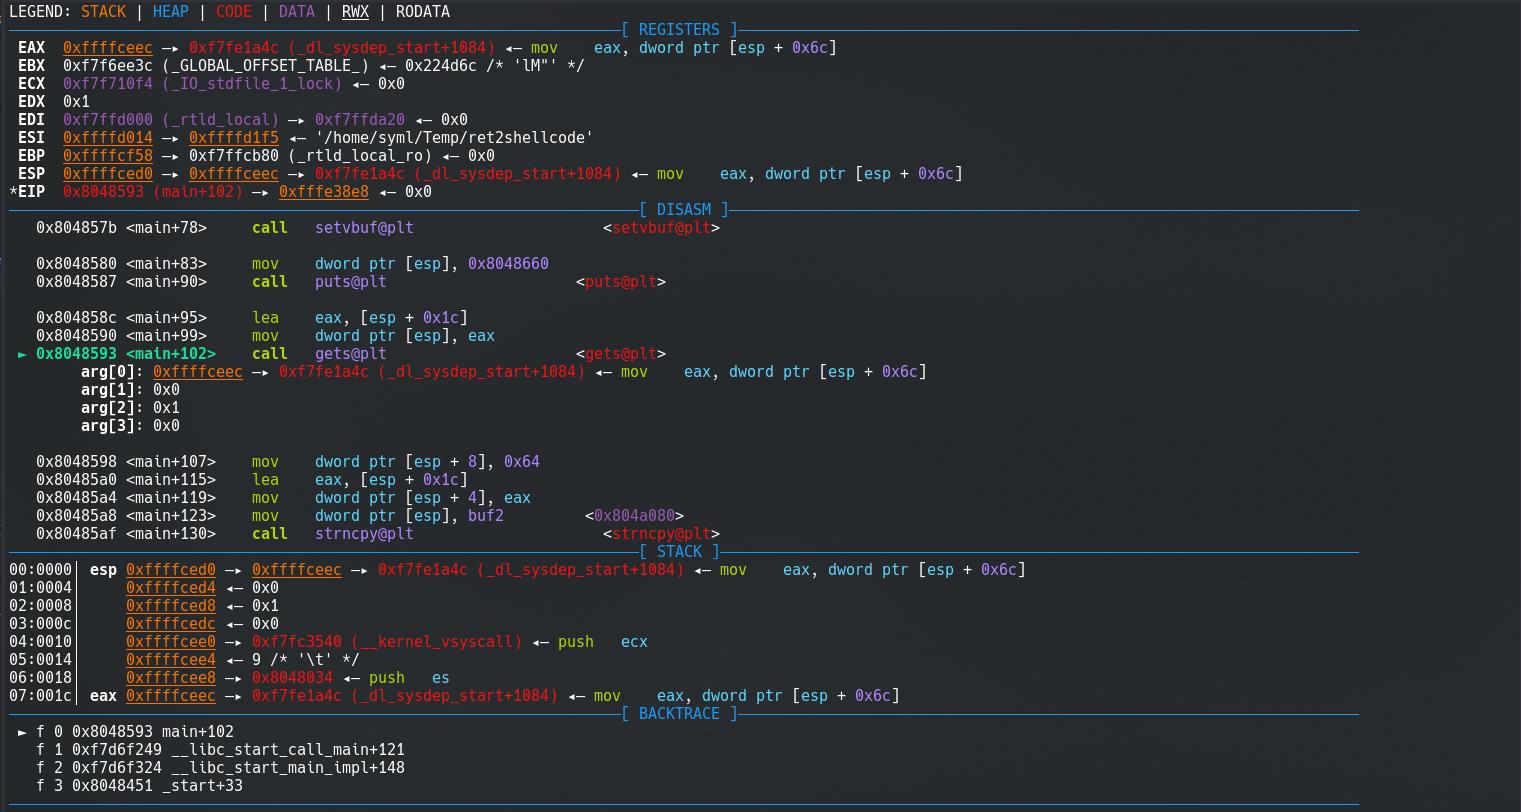Click the HEAP label in the legend
1521x812 pixels.
click(170, 12)
